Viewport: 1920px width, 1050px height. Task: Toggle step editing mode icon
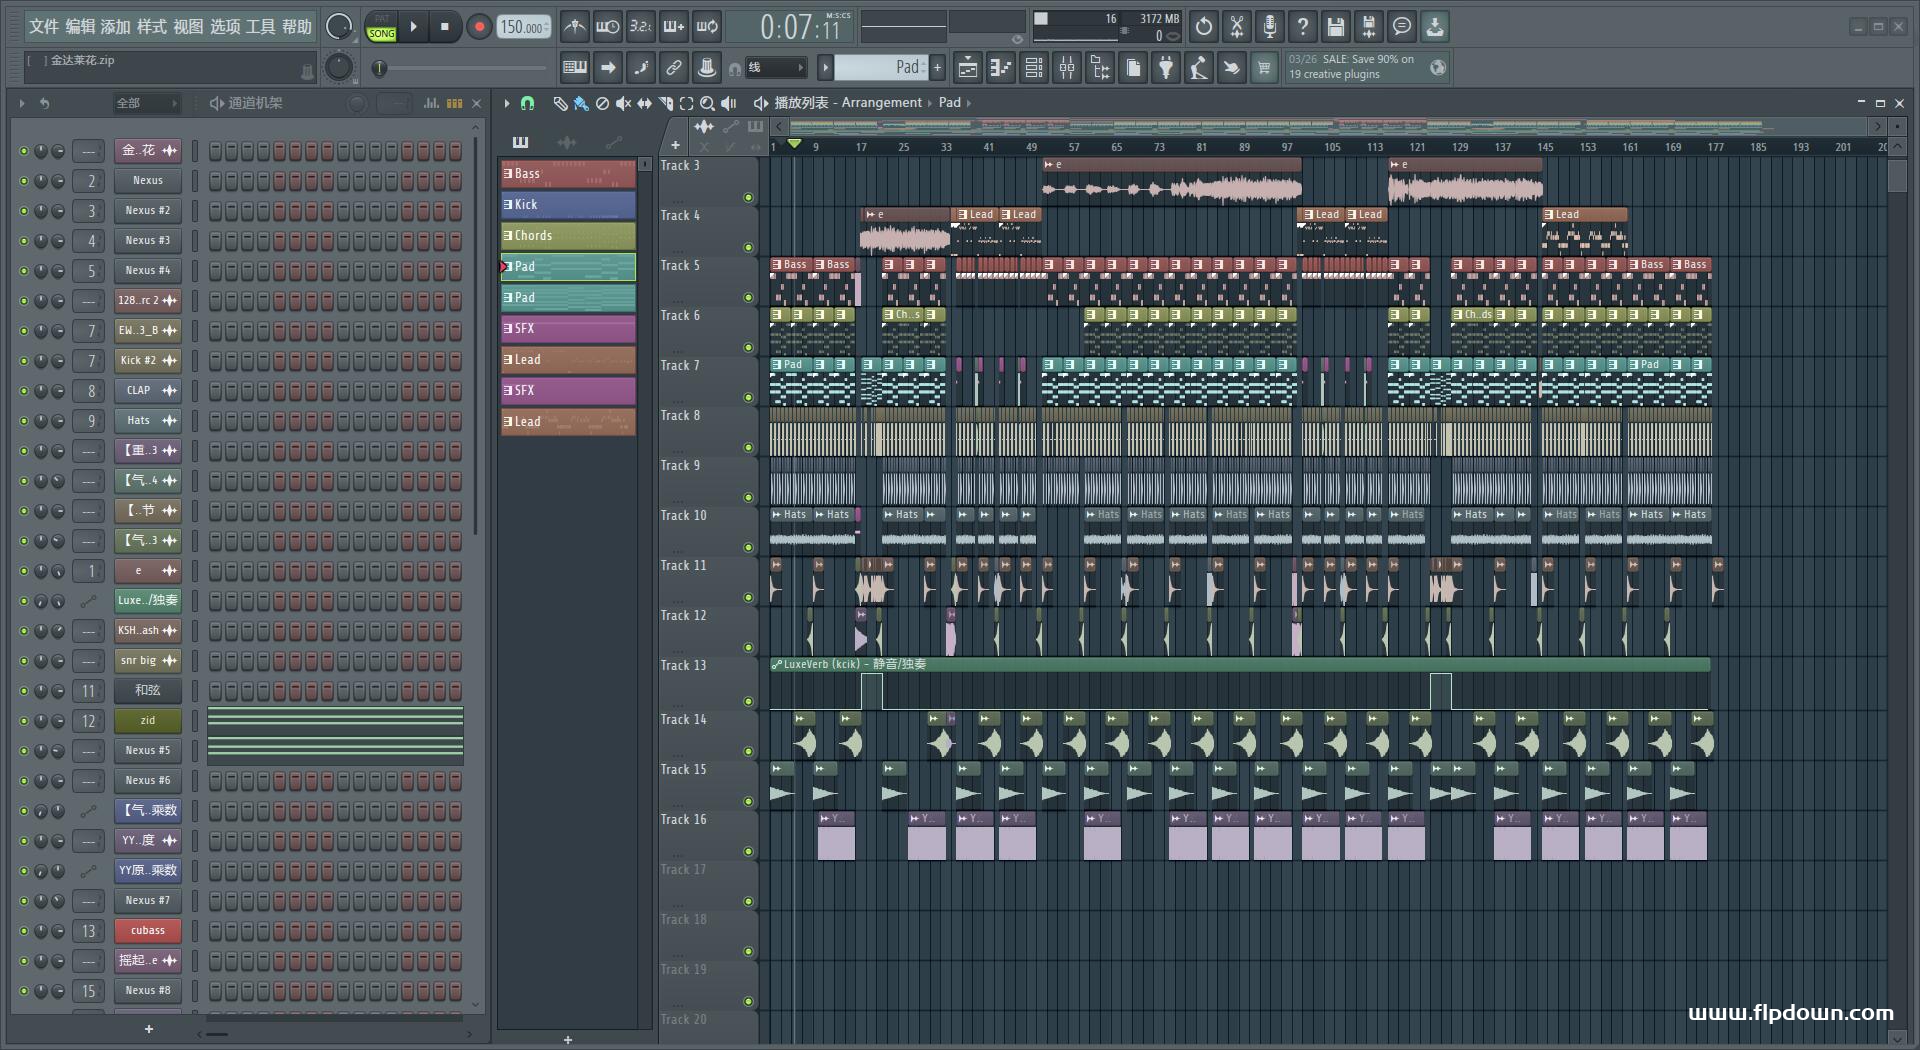tap(641, 68)
